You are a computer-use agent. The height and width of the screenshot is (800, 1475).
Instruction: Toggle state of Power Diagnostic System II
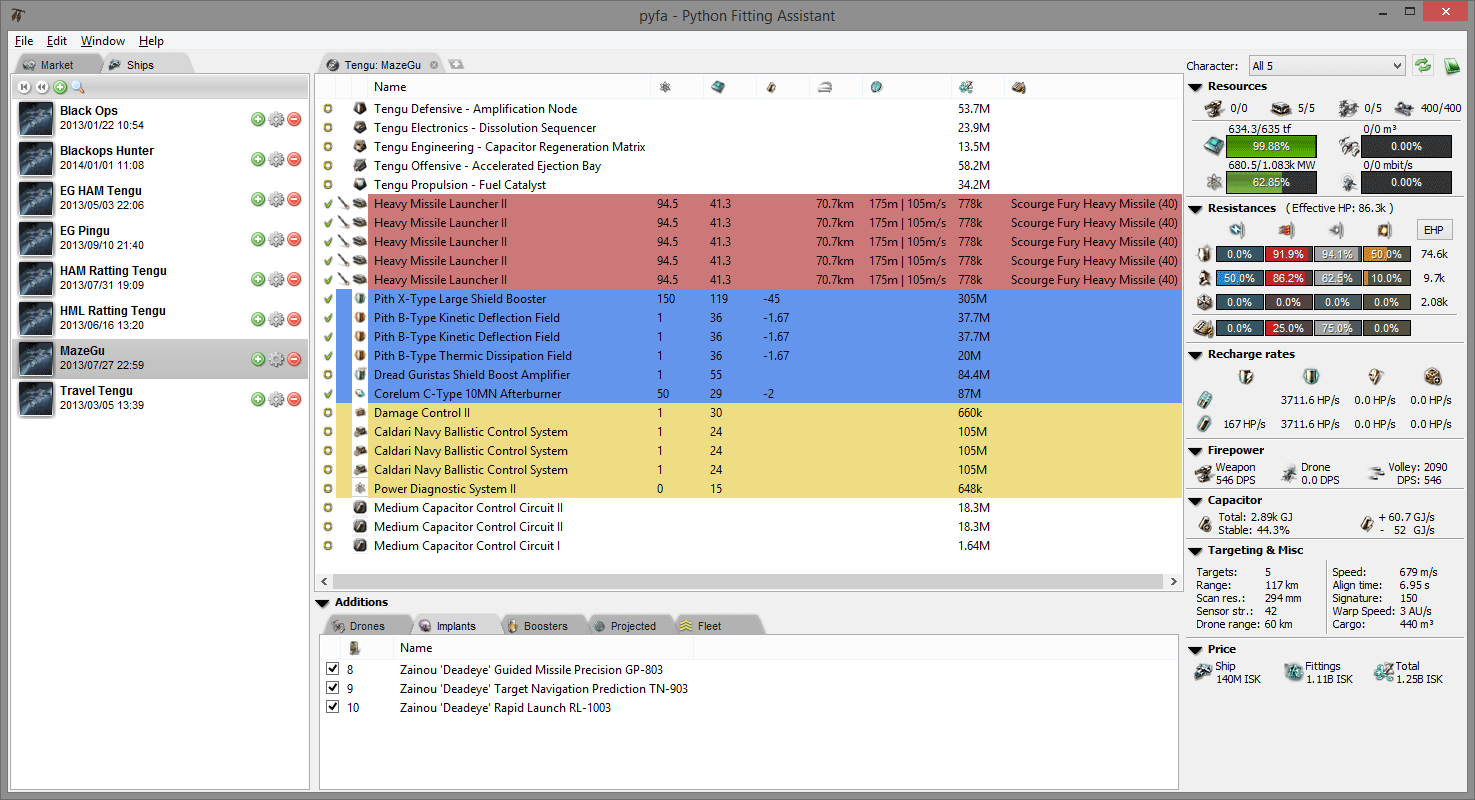(328, 489)
